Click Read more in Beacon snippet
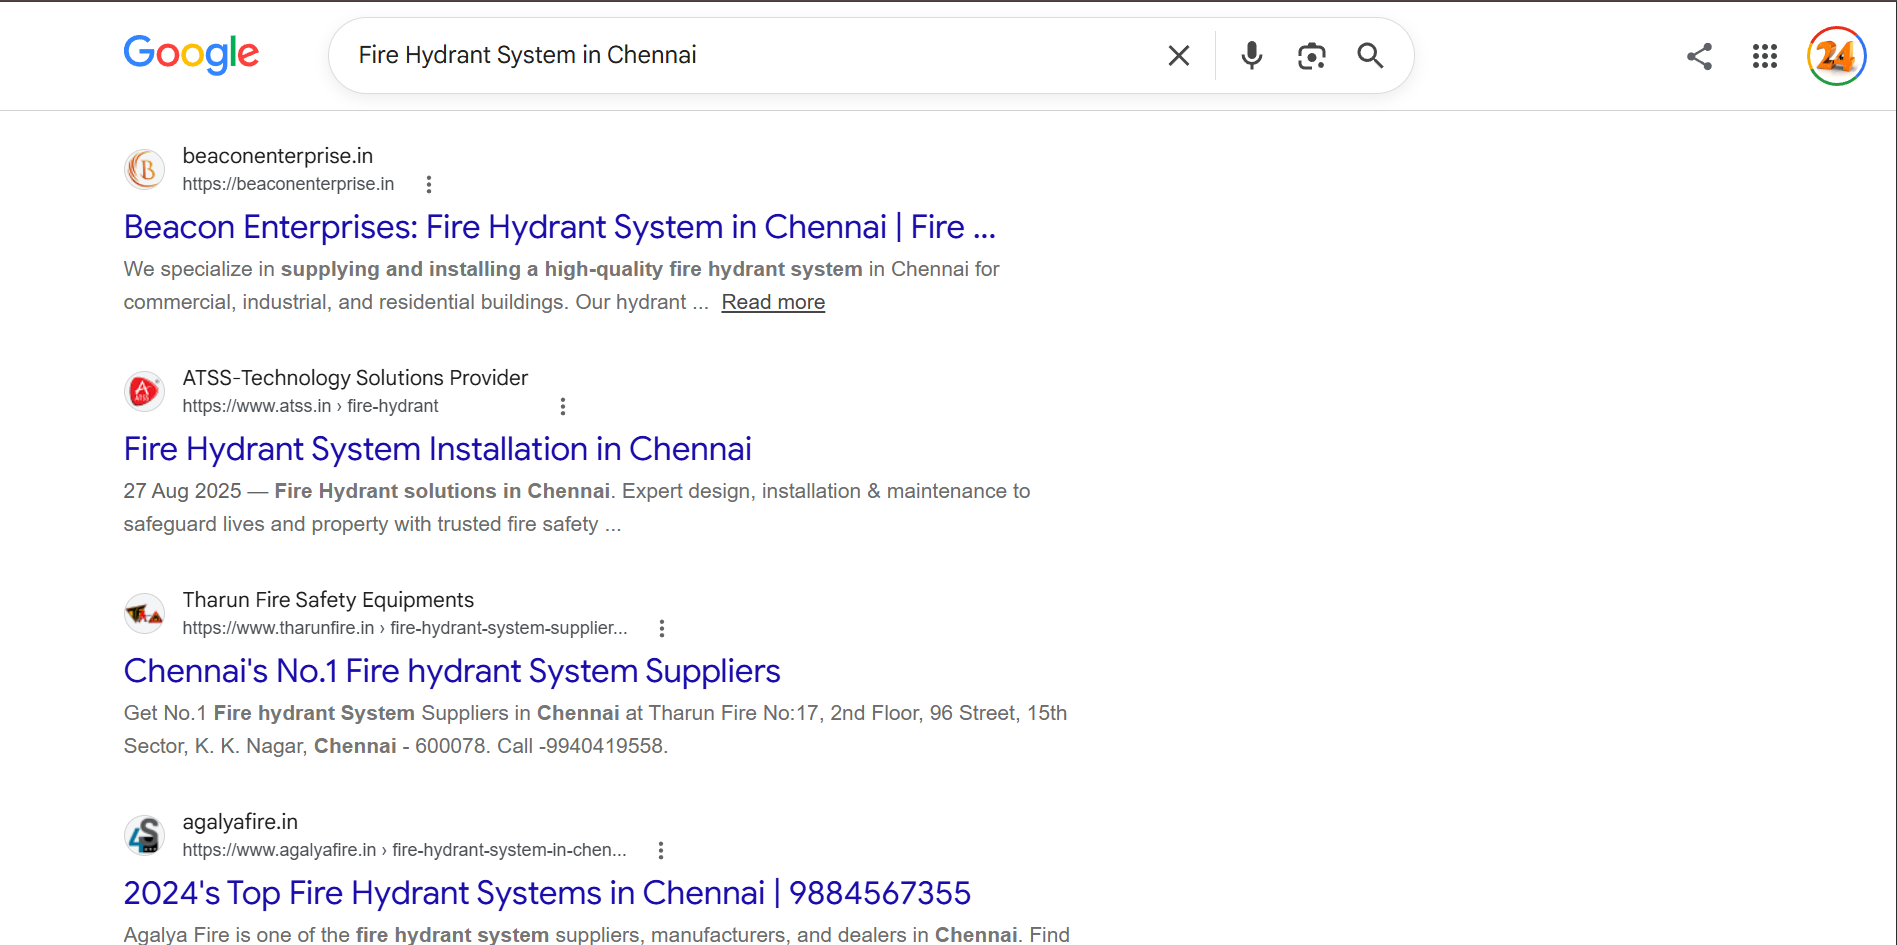Screen dimensions: 1897x945 [x=773, y=302]
